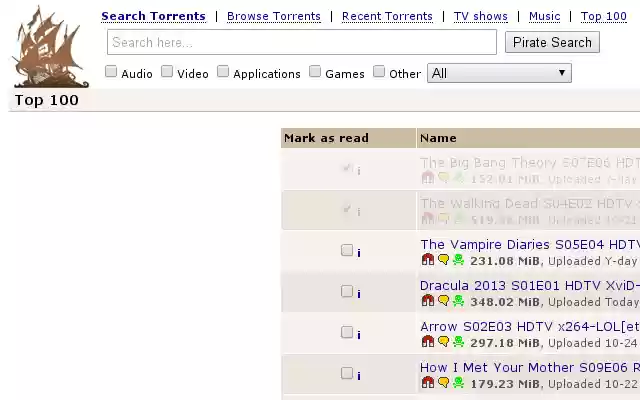Open The Big Bang Theory S07E06 link
Image resolution: width=640 pixels, height=400 pixels.
530,163
